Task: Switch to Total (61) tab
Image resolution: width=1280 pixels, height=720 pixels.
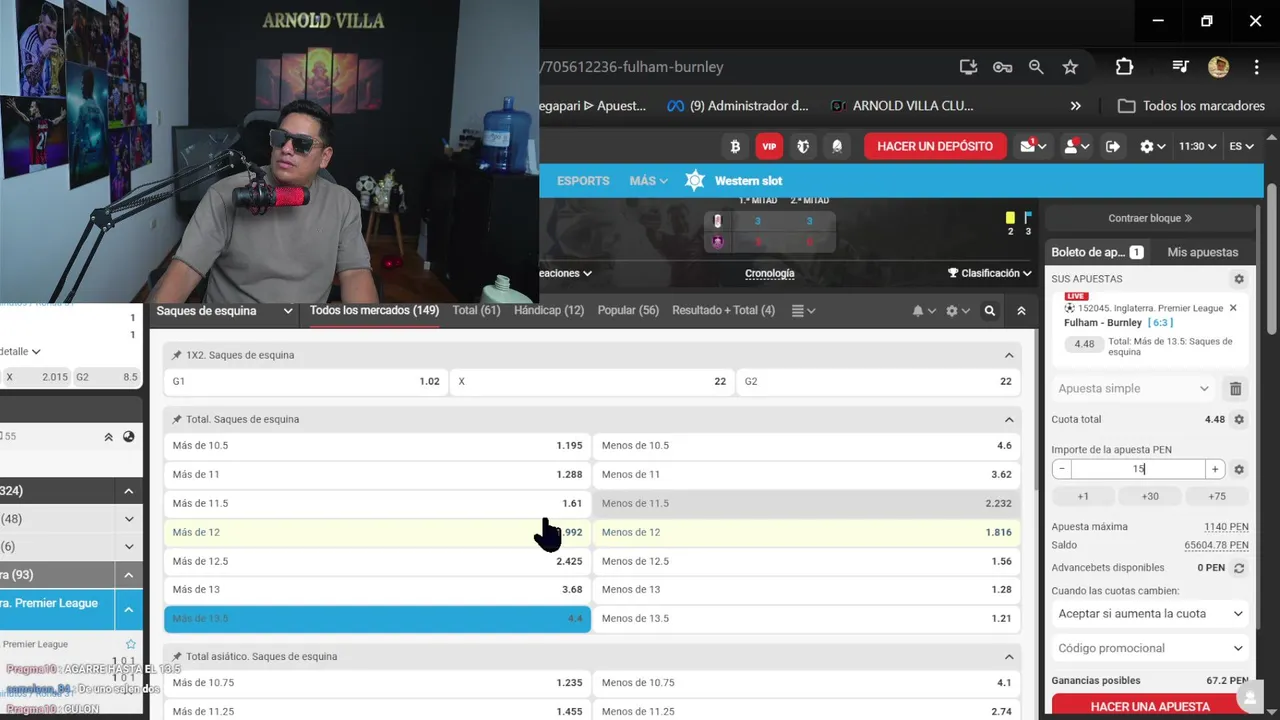Action: pyautogui.click(x=476, y=311)
